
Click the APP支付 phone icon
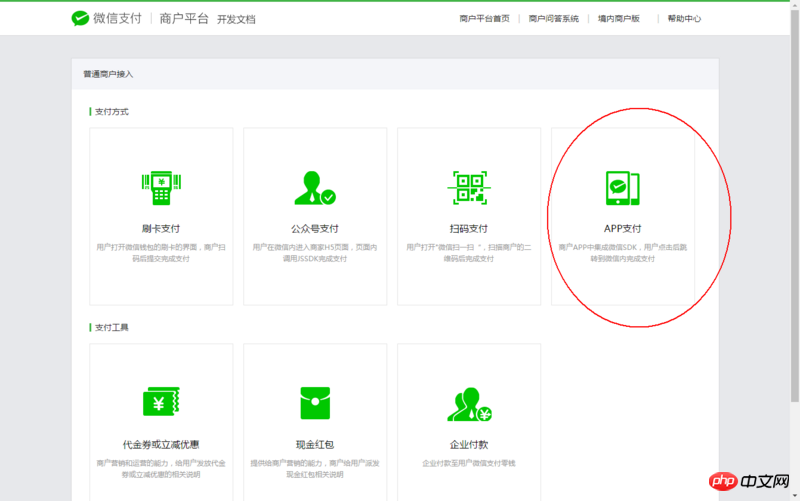[x=622, y=187]
